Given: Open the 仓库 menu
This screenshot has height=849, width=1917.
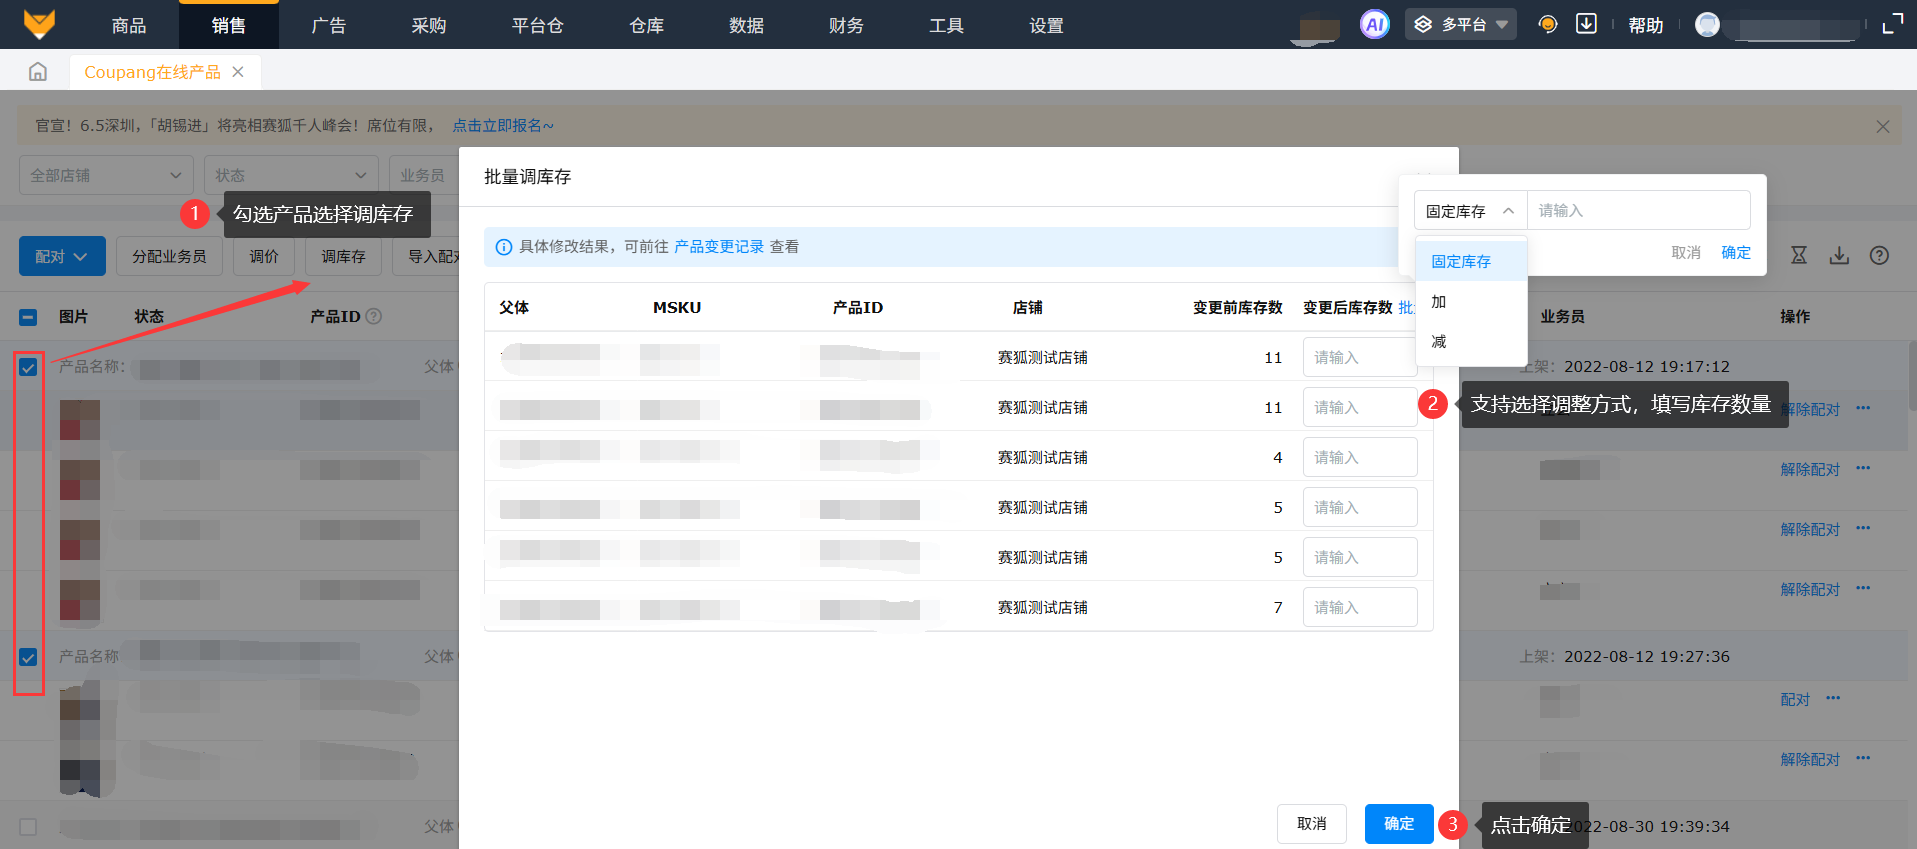Looking at the screenshot, I should (x=646, y=25).
